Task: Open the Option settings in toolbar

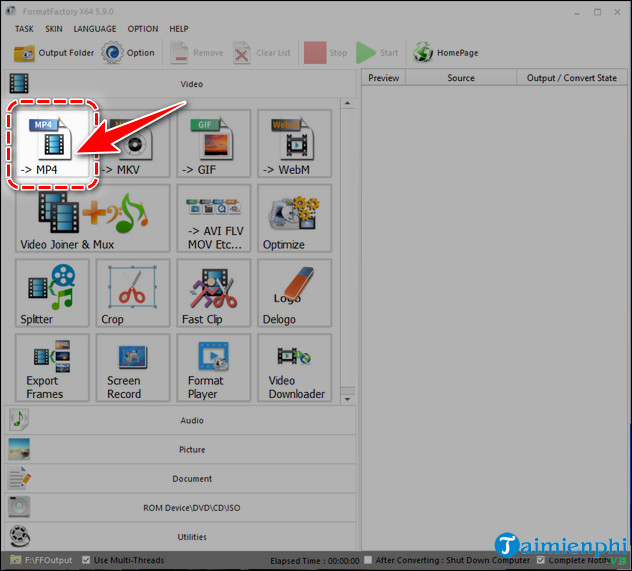Action: click(128, 53)
